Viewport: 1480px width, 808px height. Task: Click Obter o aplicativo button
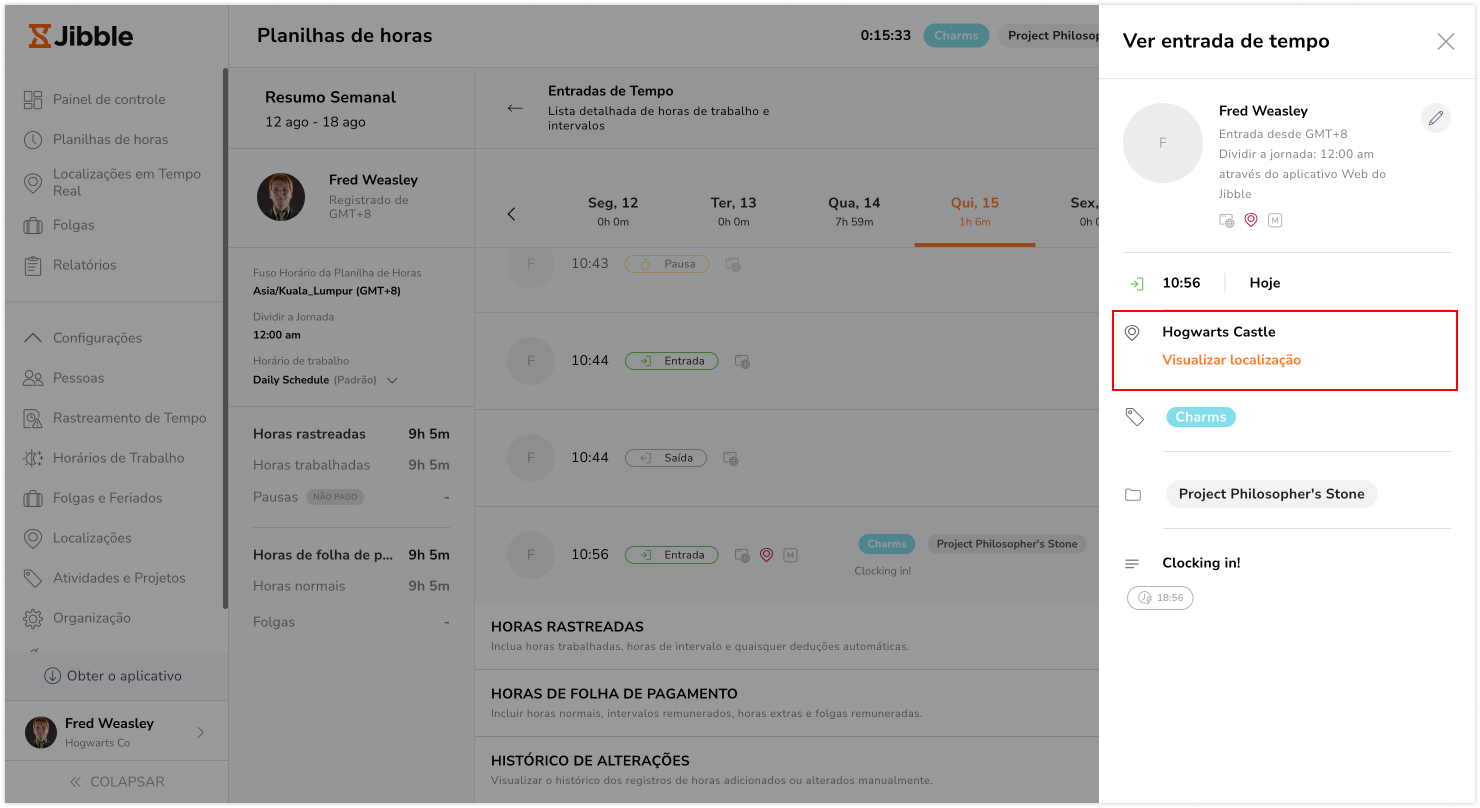113,676
